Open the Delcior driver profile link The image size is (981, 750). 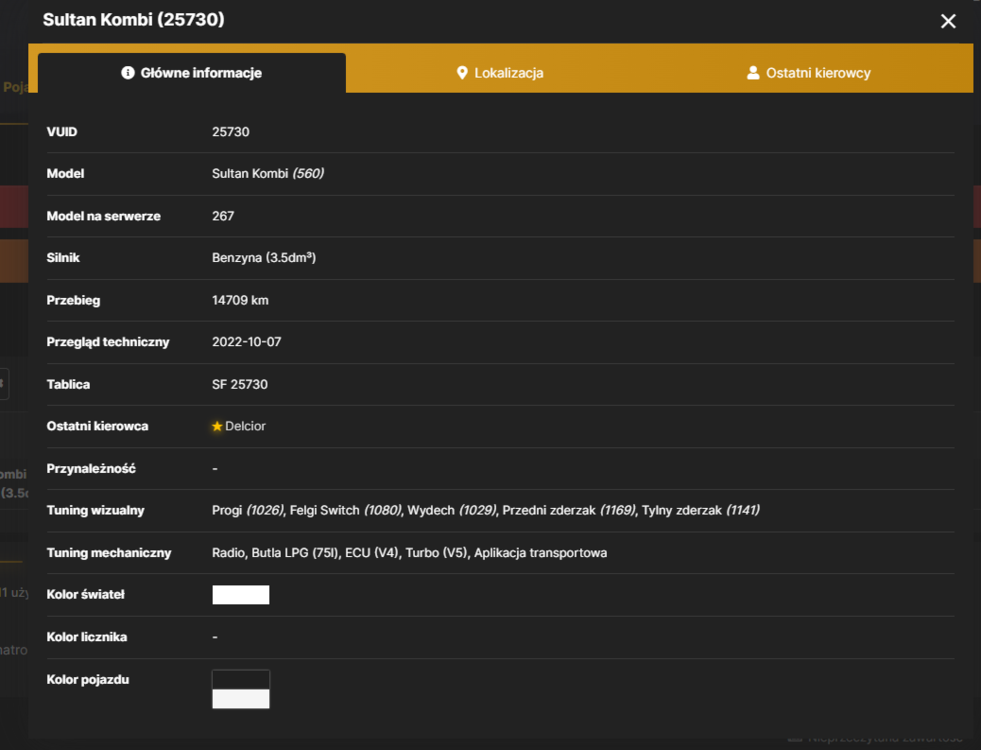[245, 426]
